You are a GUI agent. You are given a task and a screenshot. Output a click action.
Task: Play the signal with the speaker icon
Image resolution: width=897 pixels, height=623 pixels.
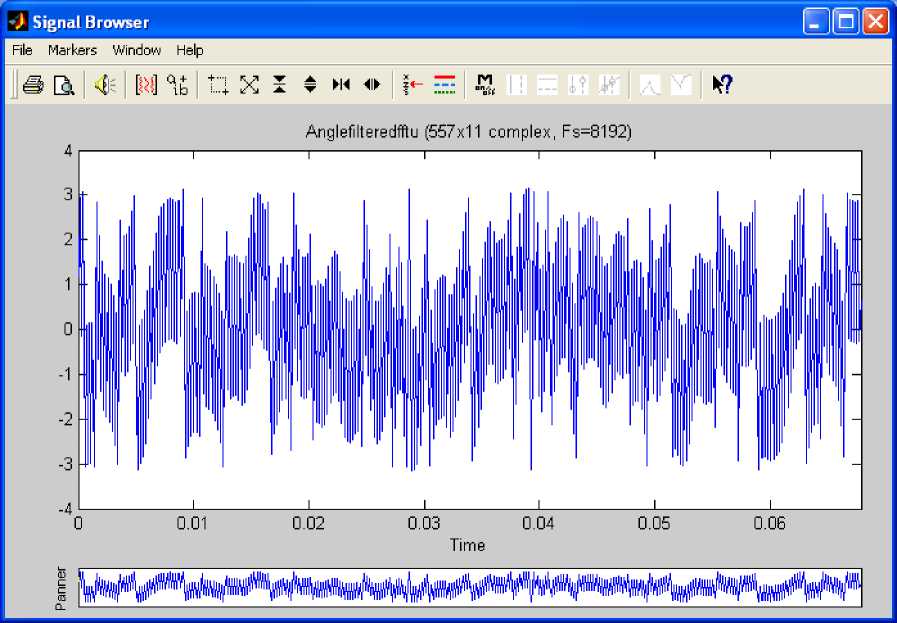104,86
